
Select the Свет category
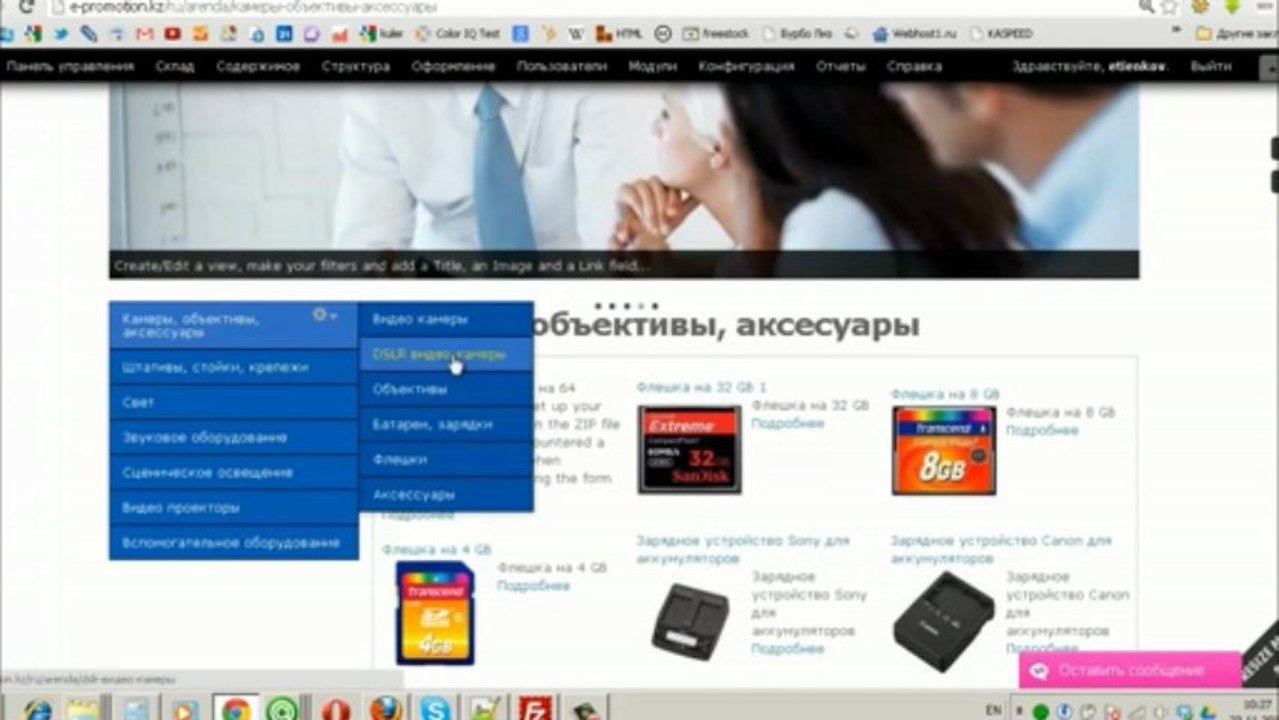233,402
